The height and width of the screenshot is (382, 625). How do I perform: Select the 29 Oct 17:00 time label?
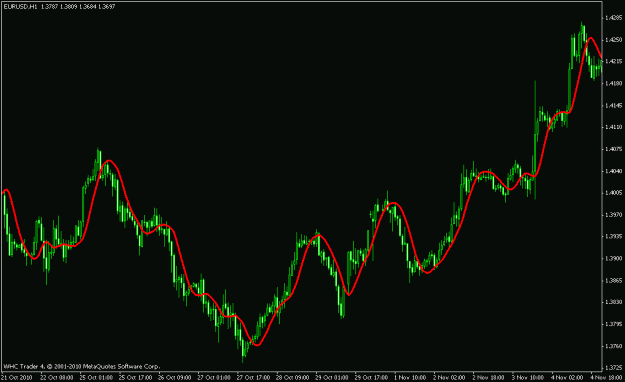click(371, 377)
